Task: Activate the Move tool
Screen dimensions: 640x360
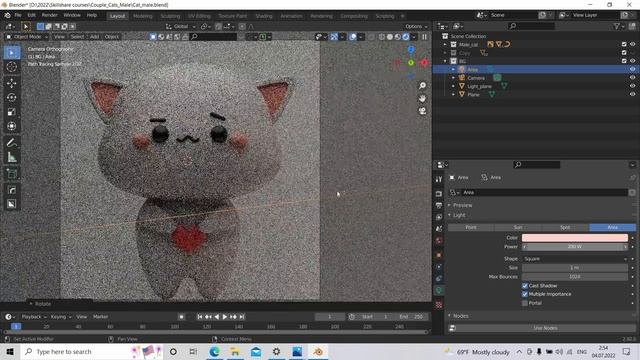Action: point(11,83)
